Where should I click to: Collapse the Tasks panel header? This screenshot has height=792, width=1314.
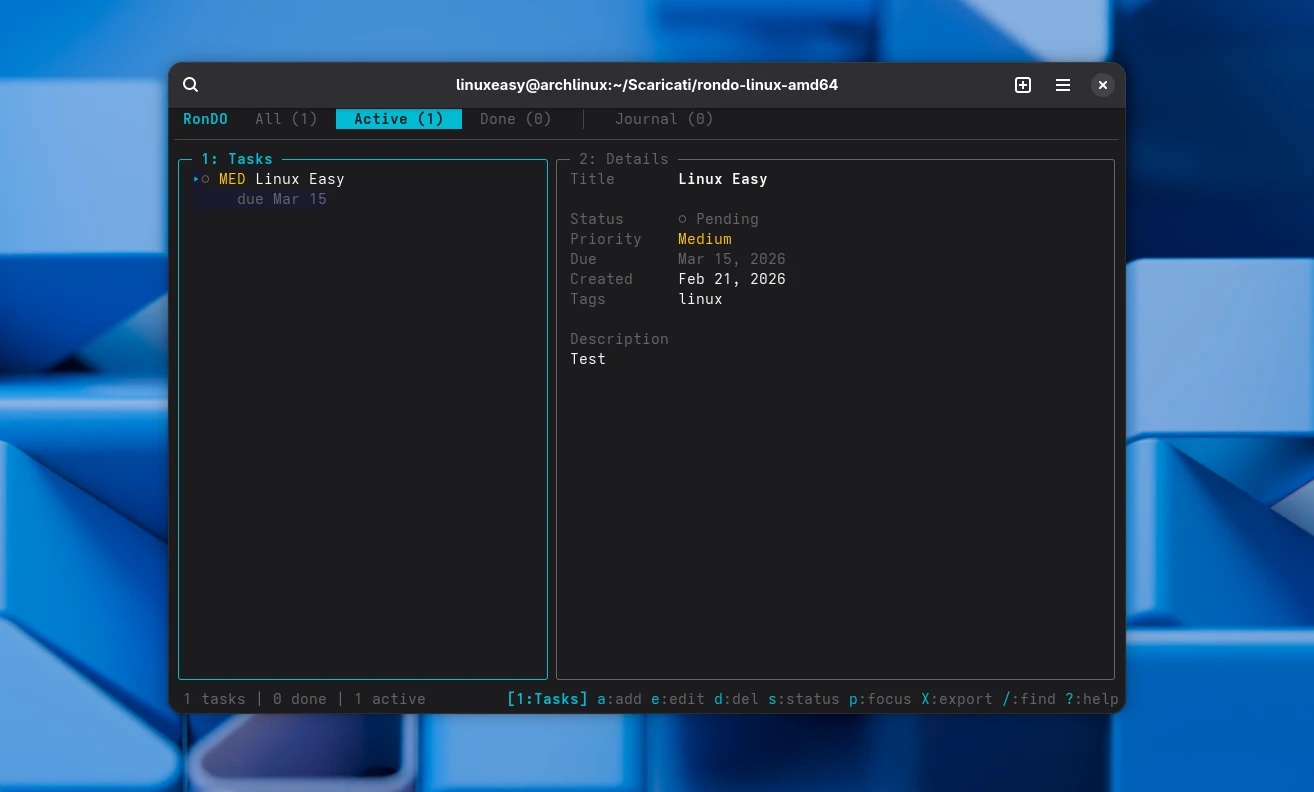pos(236,159)
